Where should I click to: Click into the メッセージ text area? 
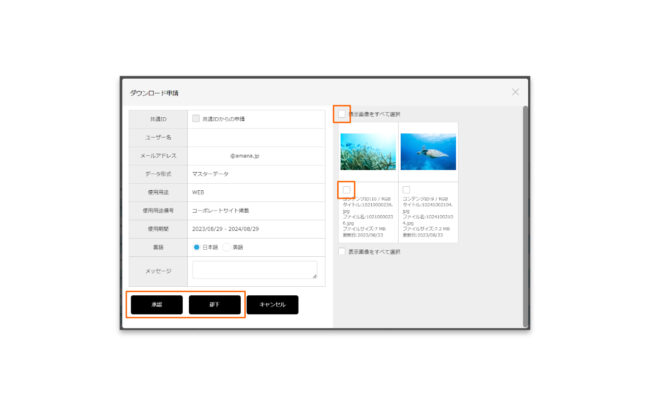(255, 270)
